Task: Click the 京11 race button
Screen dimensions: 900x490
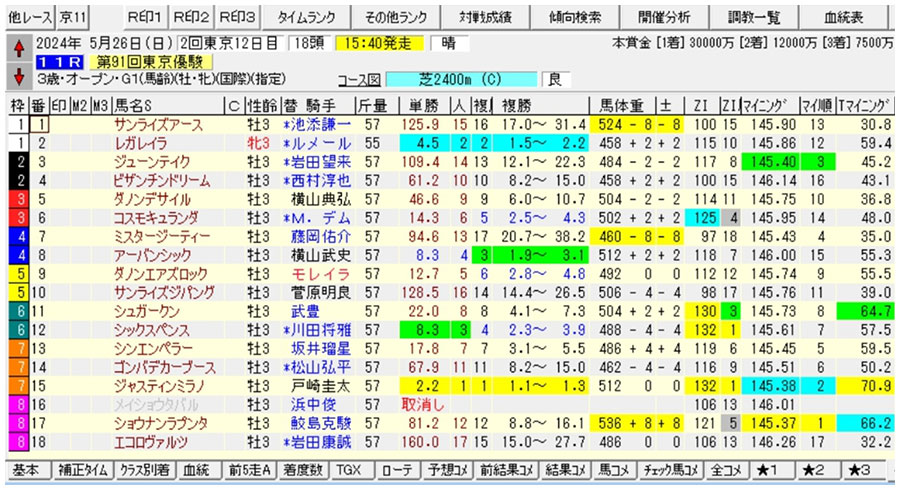Action: pos(72,17)
